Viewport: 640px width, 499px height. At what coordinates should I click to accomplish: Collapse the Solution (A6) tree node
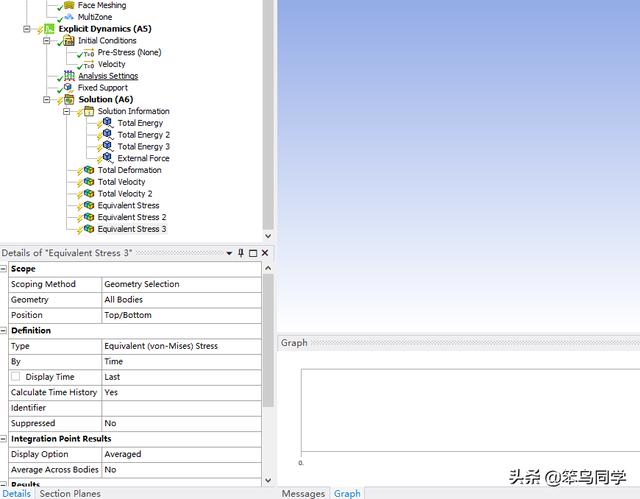click(x=47, y=100)
